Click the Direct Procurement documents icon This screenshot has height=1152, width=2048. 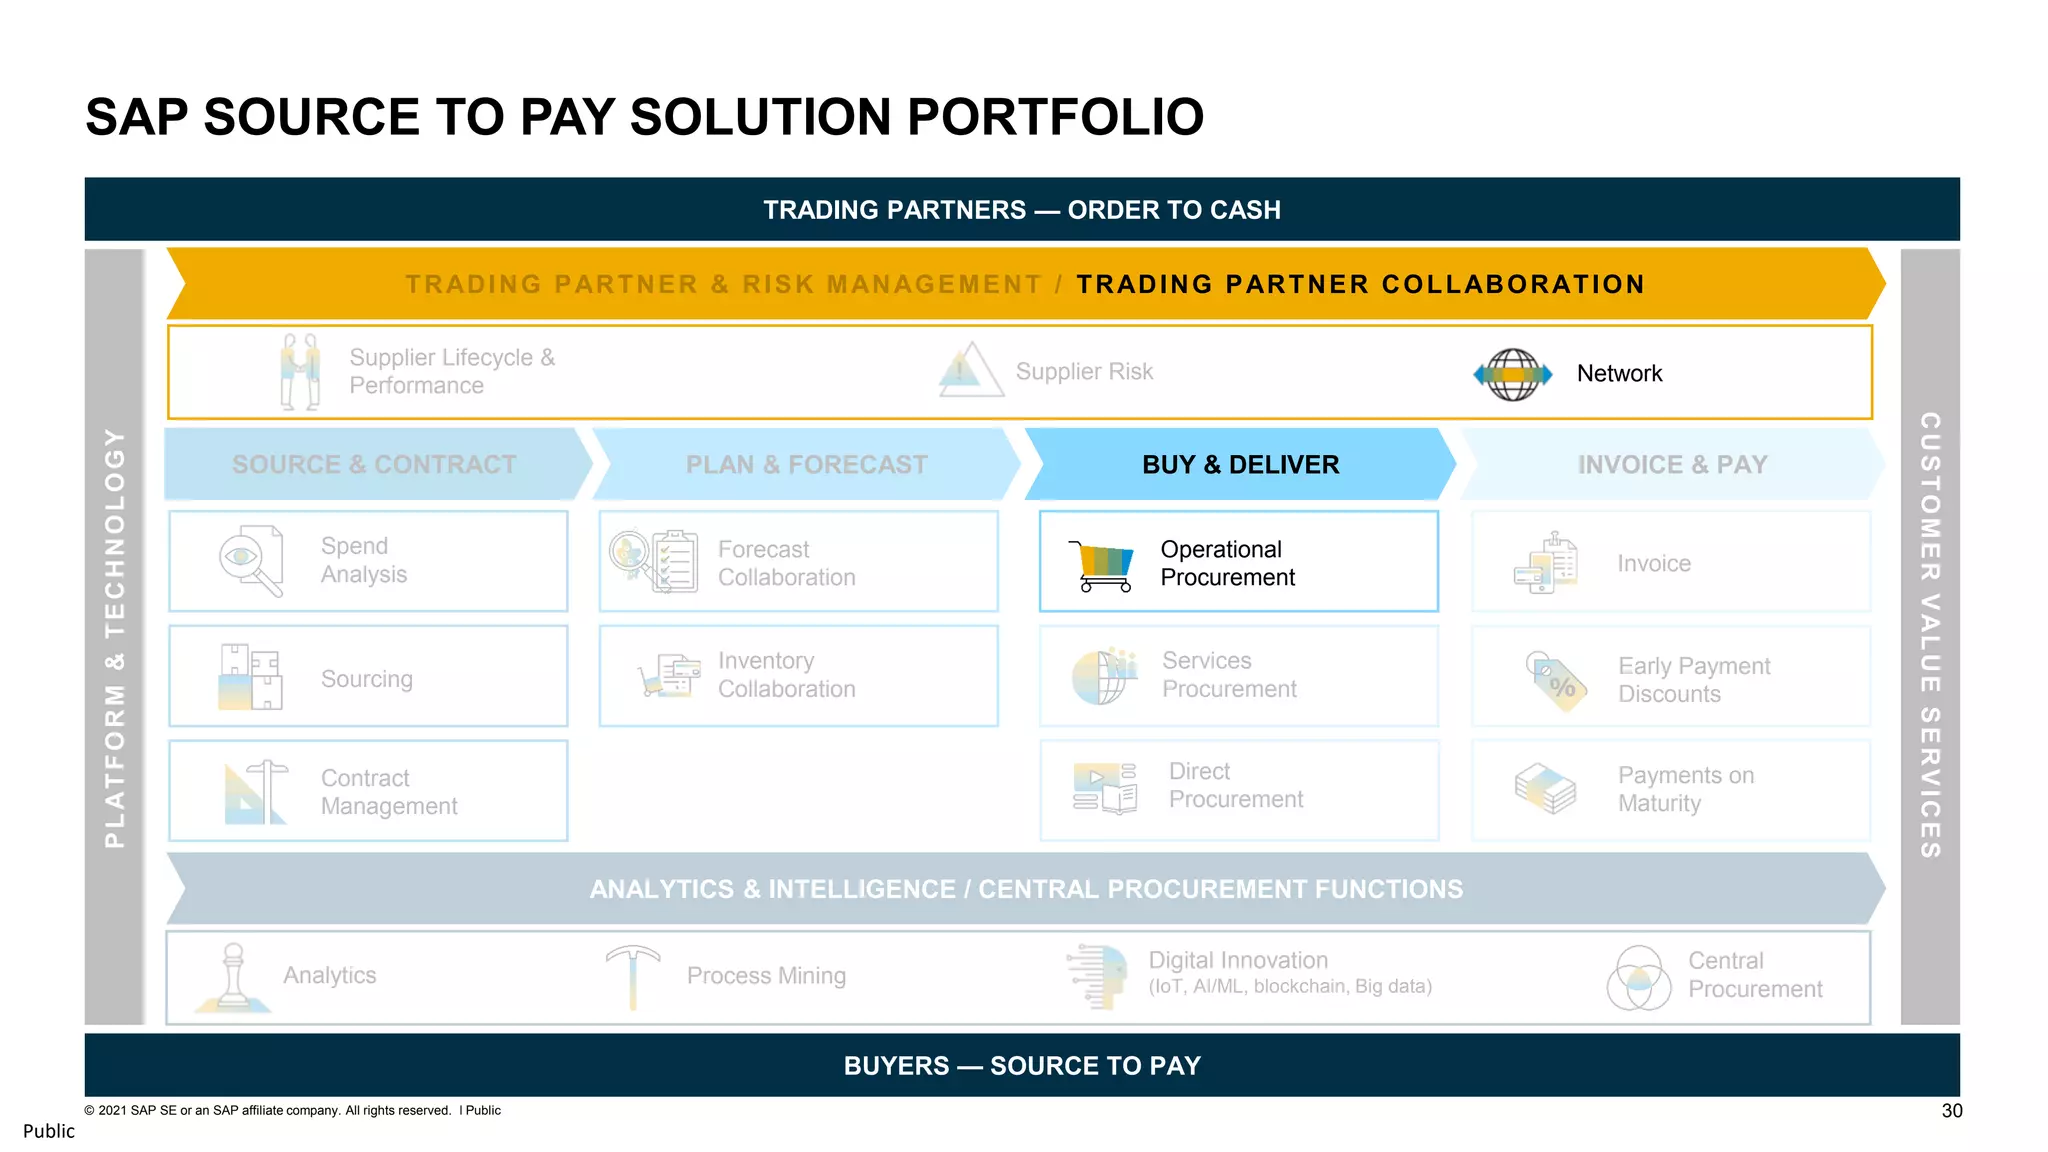(x=1105, y=788)
